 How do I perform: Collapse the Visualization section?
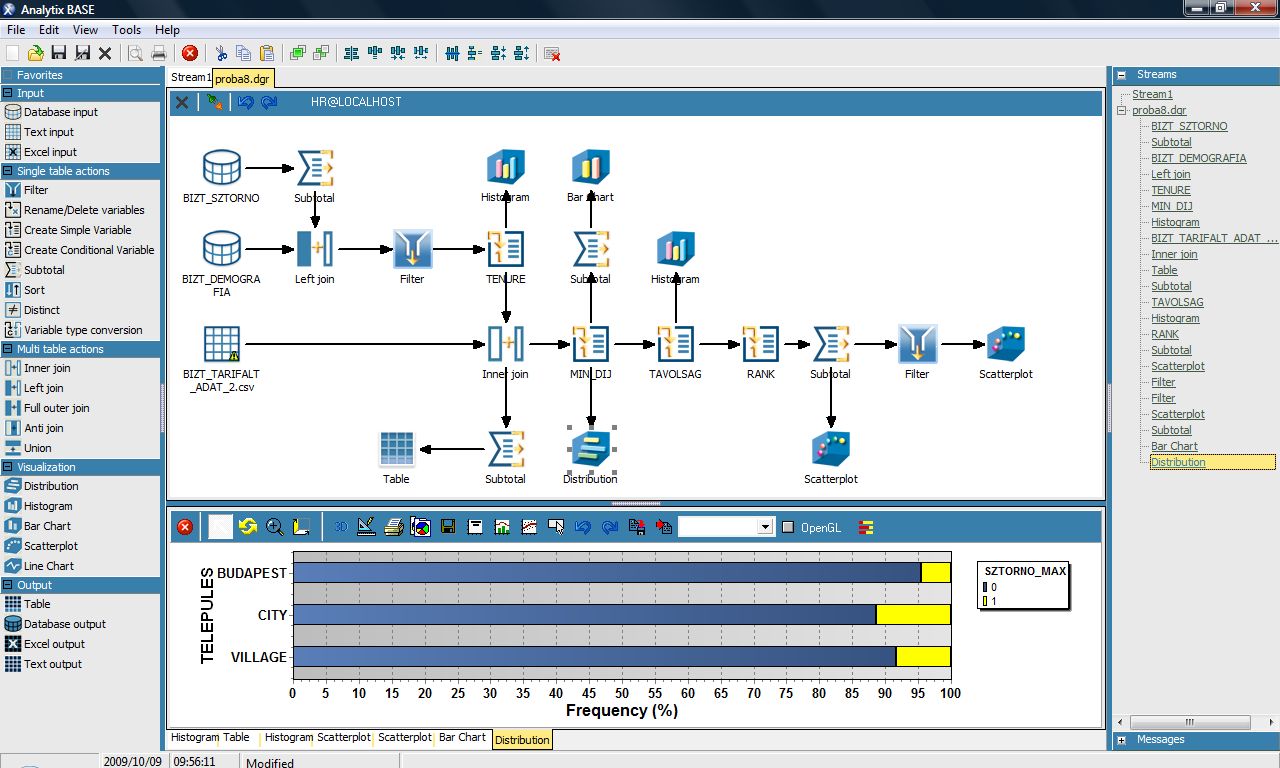coord(8,467)
